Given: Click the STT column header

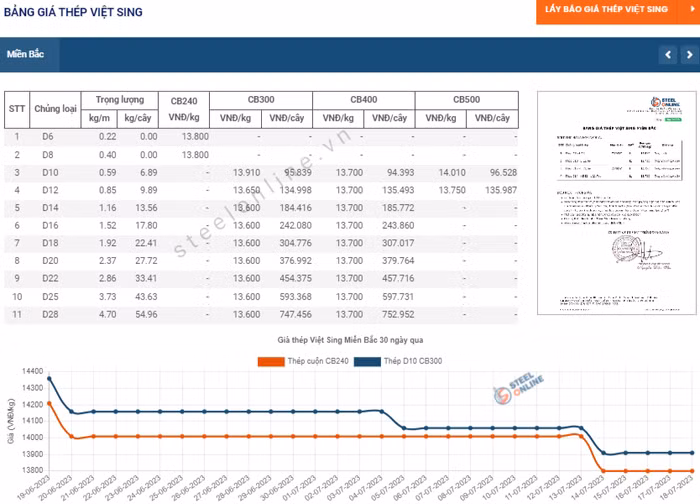Looking at the screenshot, I should (x=17, y=109).
